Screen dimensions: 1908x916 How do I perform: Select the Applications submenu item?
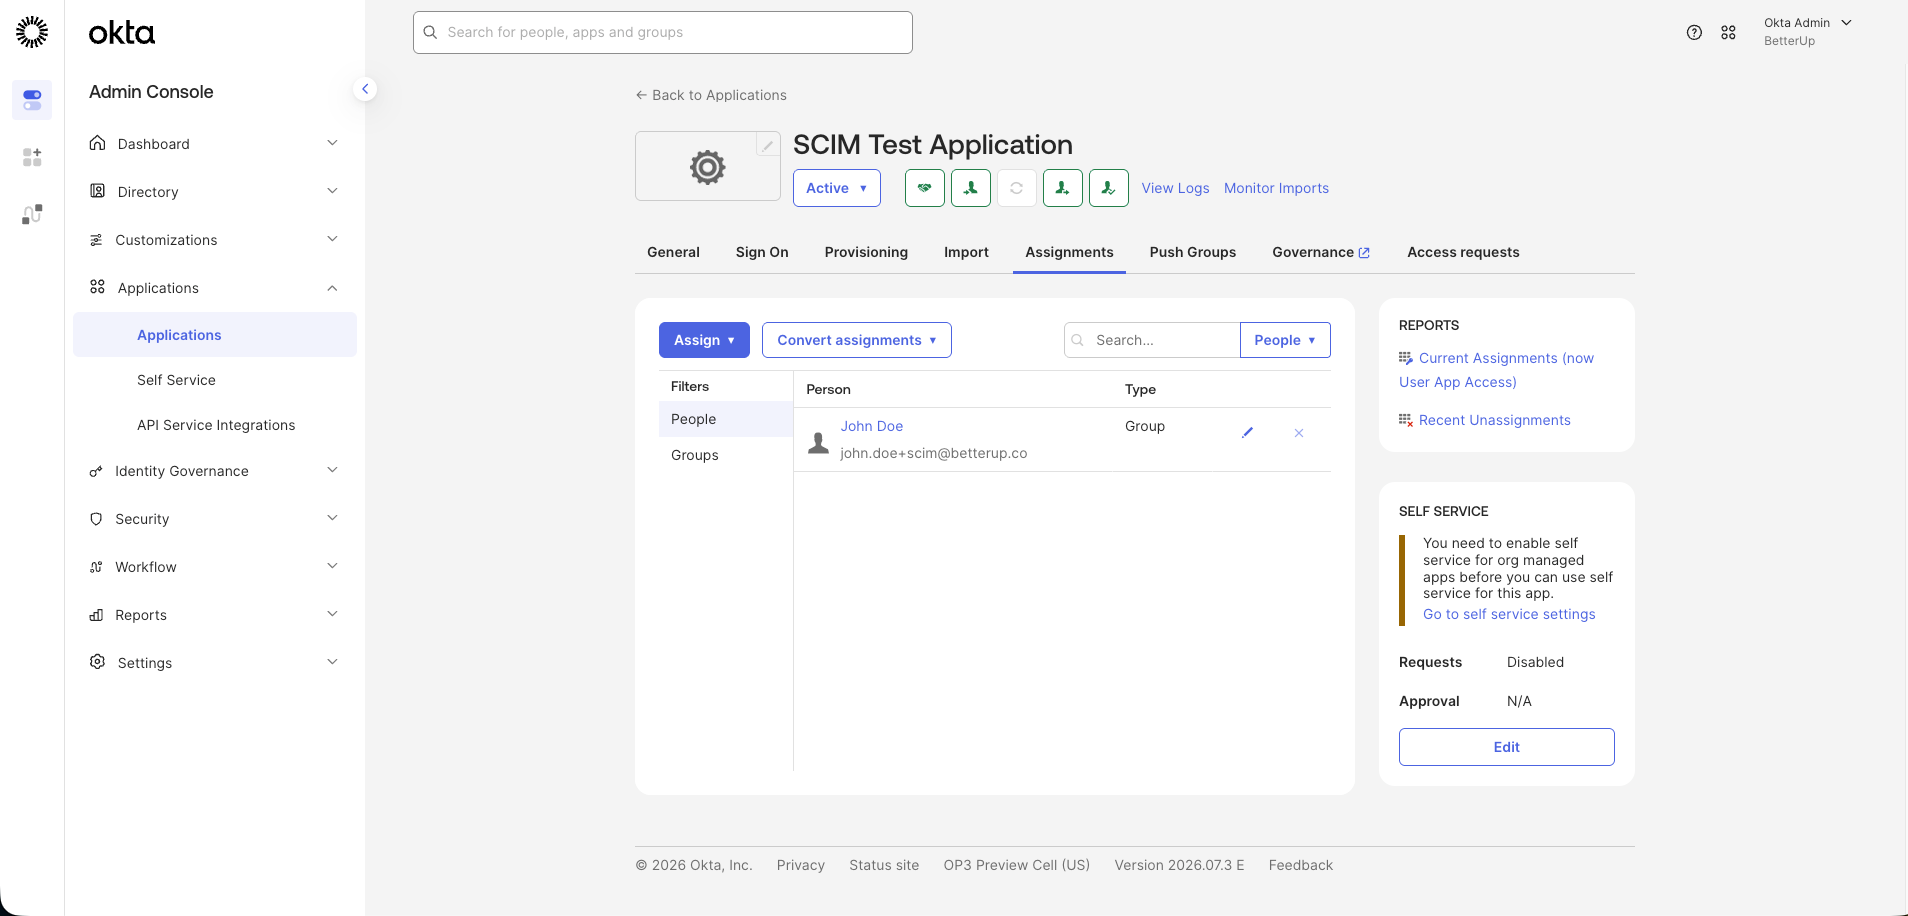point(215,335)
